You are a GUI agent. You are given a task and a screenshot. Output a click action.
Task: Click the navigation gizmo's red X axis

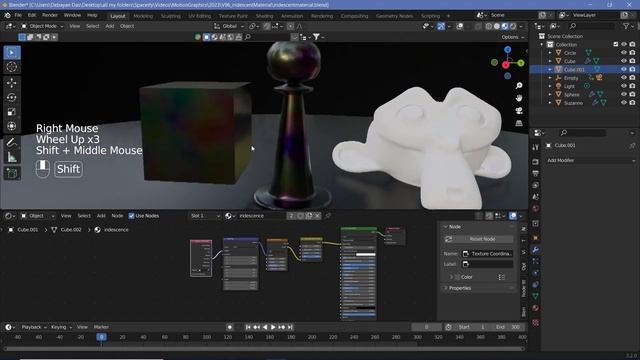tap(506, 65)
